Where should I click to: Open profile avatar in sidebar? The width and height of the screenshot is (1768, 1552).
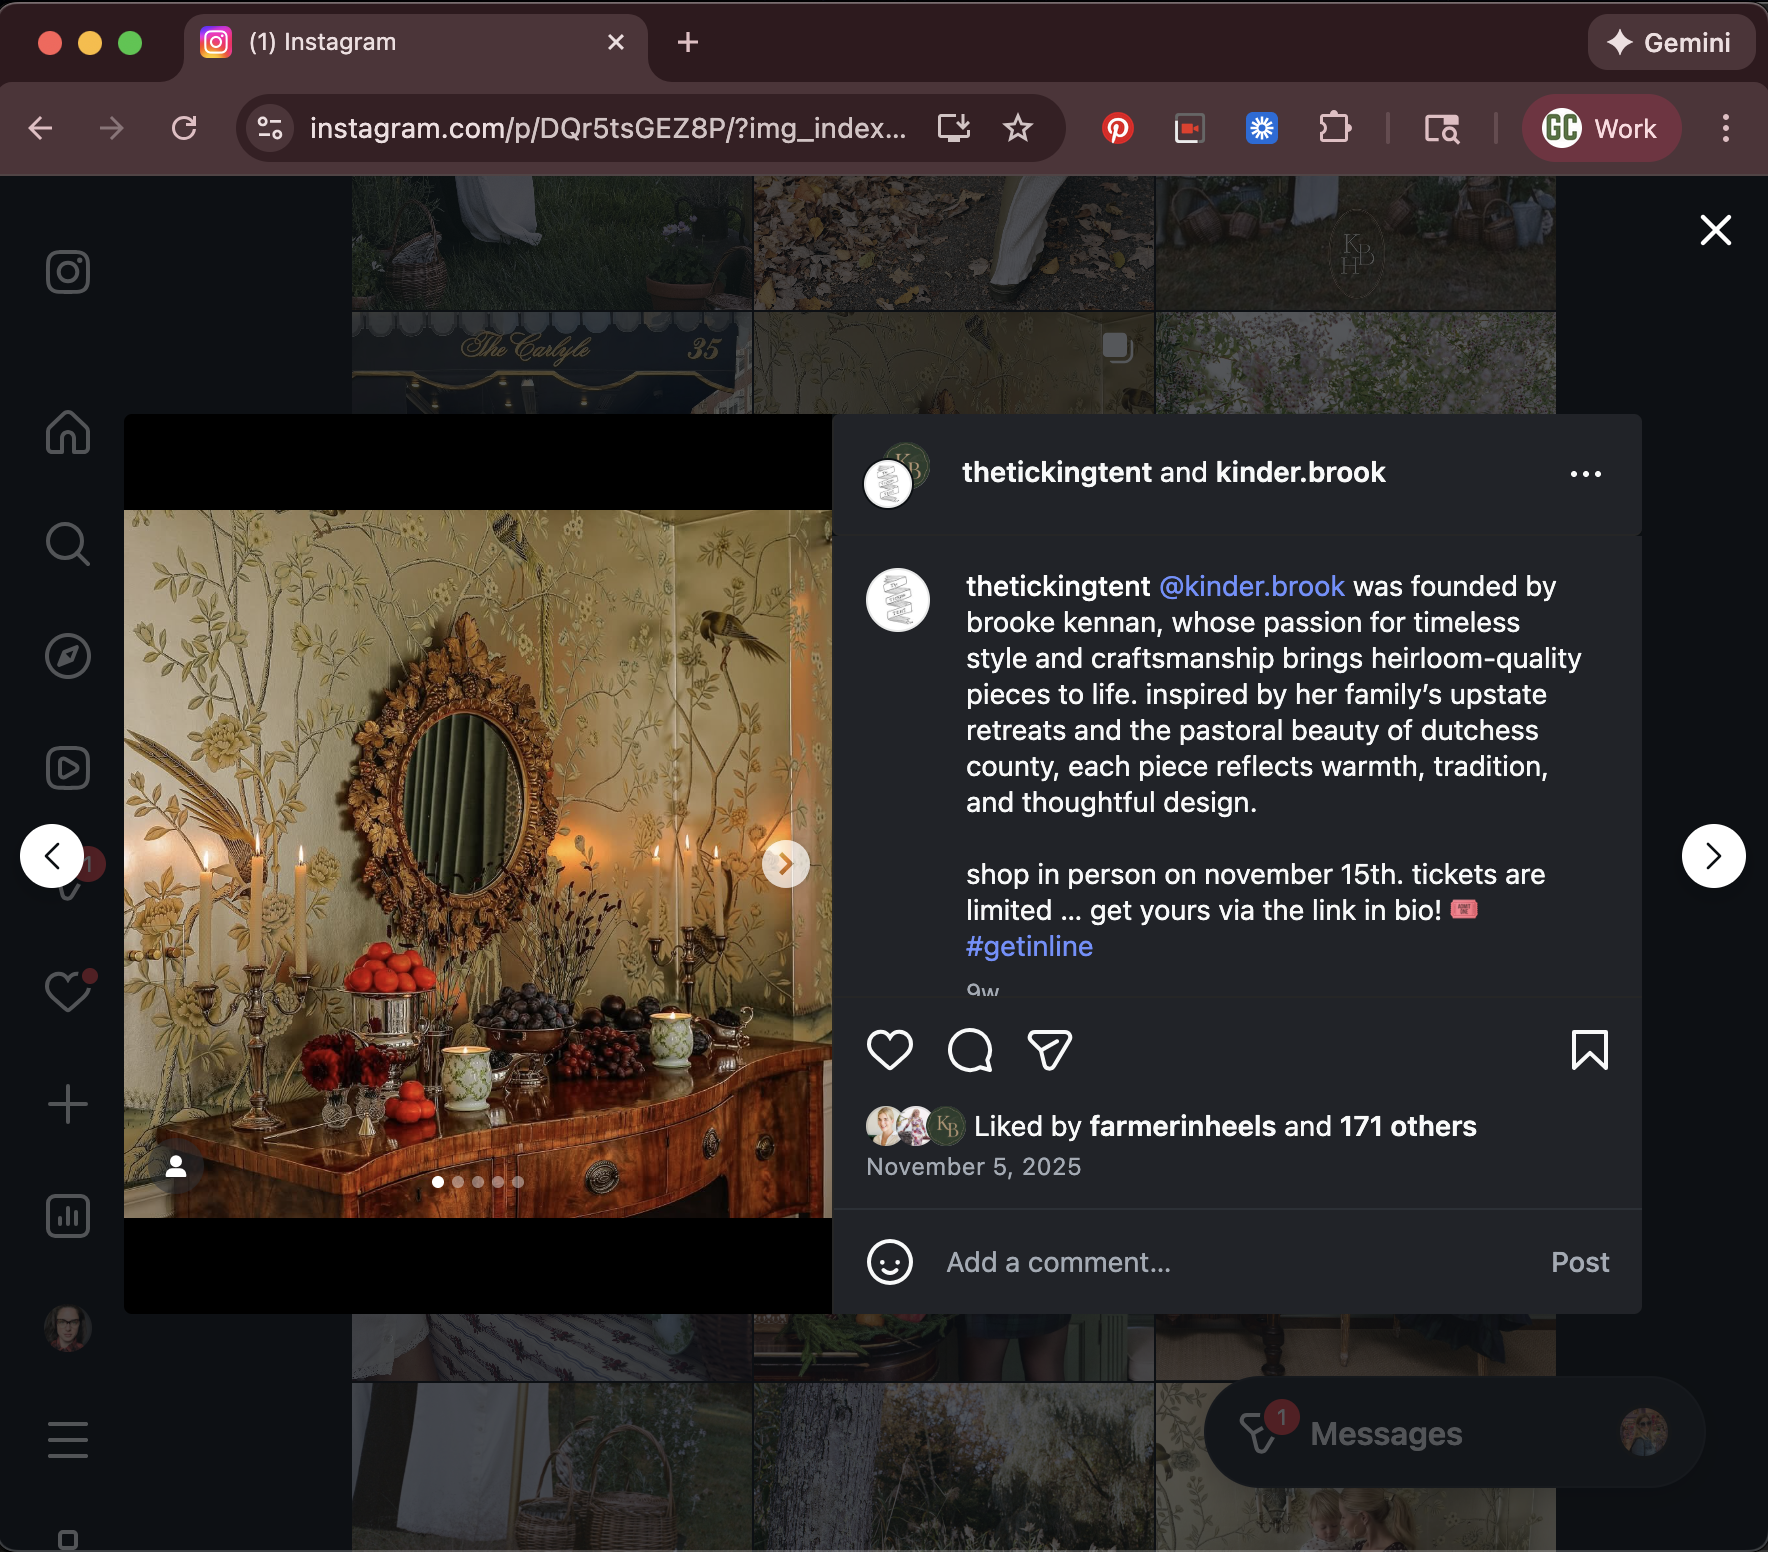(x=68, y=1328)
